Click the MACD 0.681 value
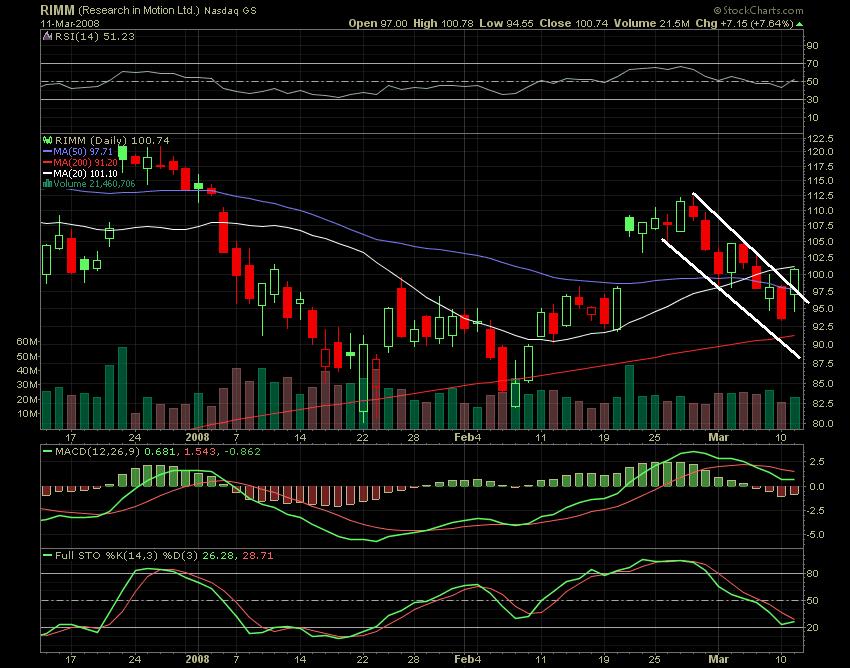 (160, 451)
